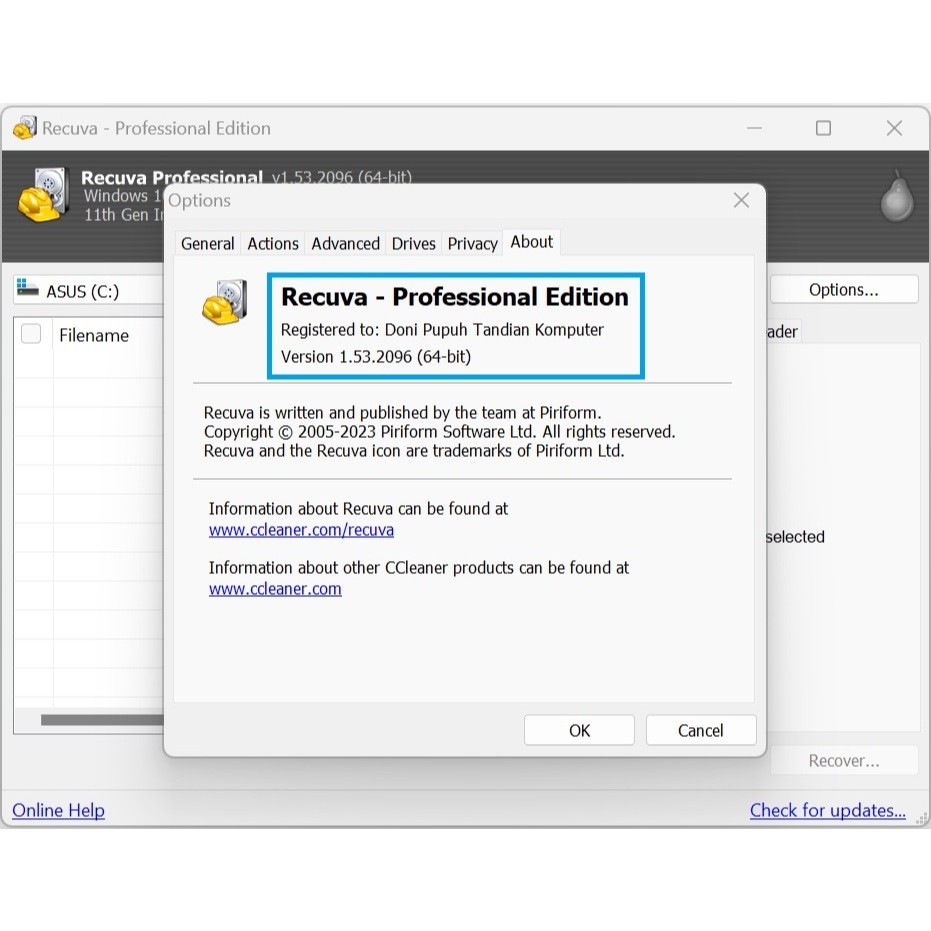The width and height of the screenshot is (931, 931).
Task: Click the Recuva title bar app icon
Action: pos(24,128)
